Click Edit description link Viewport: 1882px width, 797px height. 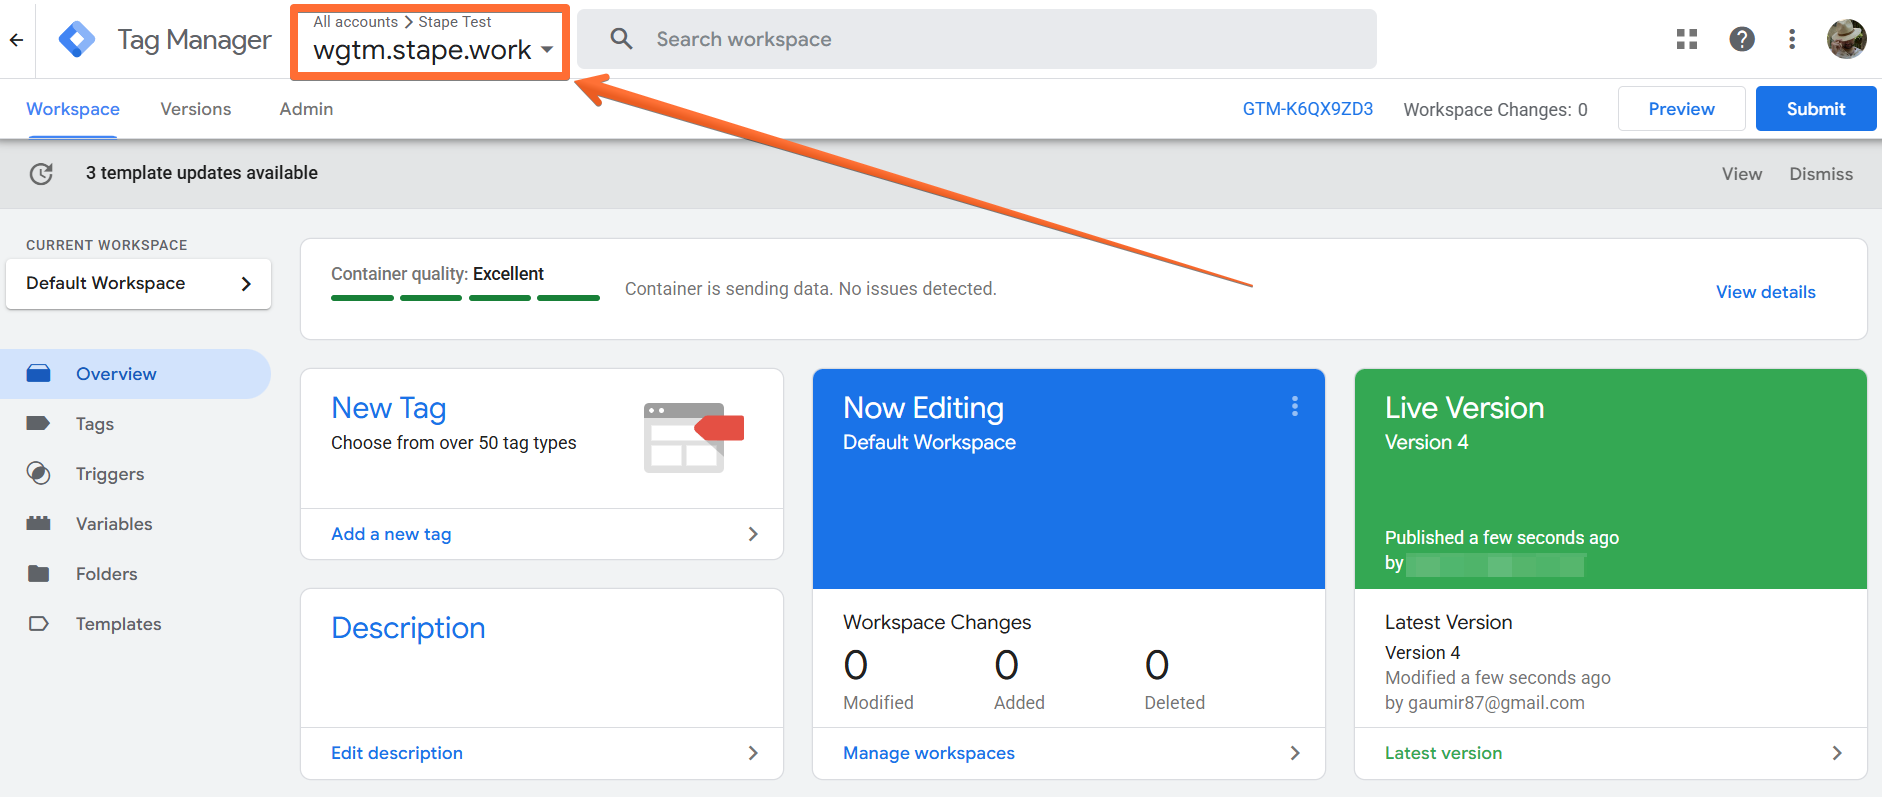pyautogui.click(x=397, y=753)
